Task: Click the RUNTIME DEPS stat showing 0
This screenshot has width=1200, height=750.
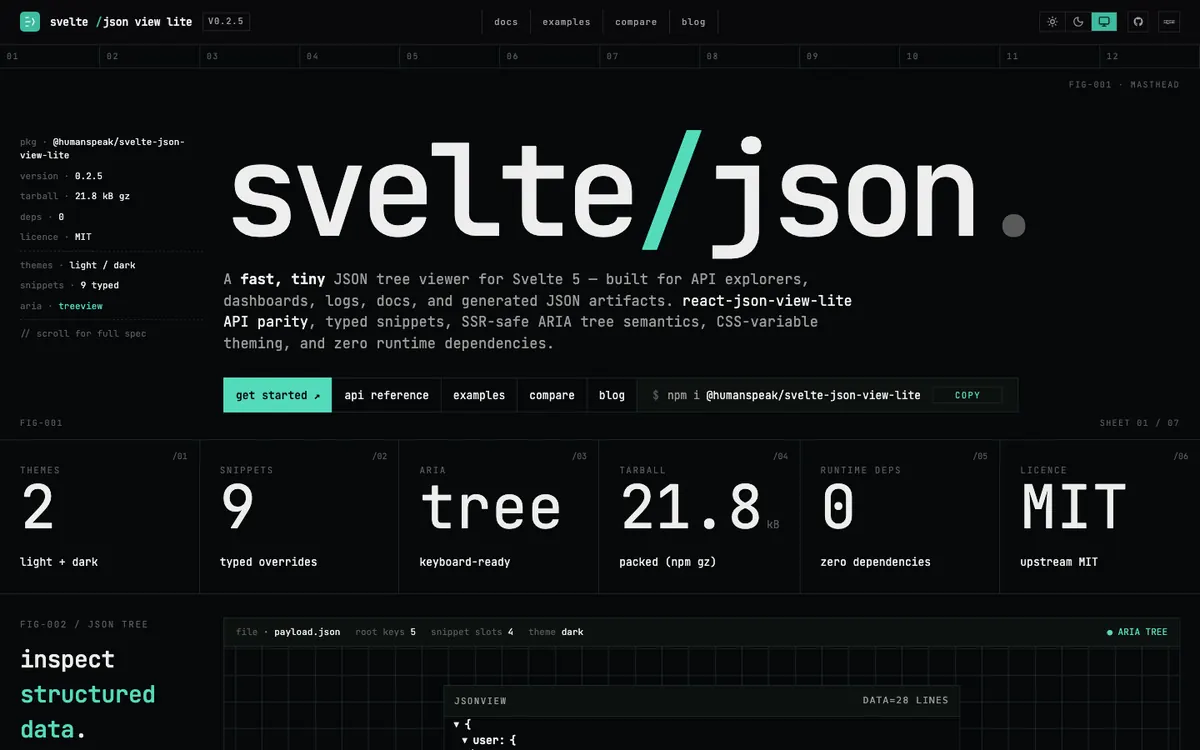Action: (899, 517)
